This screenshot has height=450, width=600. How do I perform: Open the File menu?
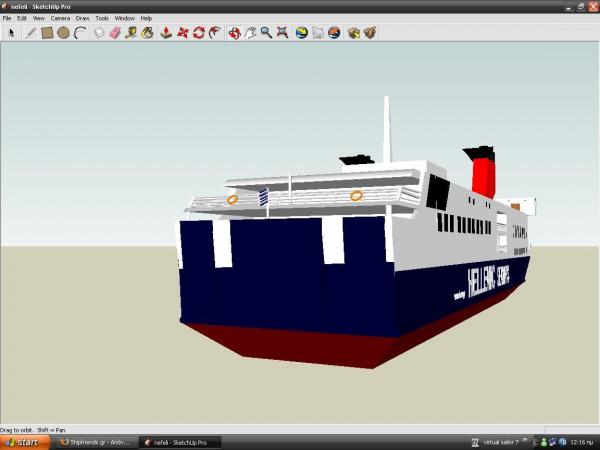[6, 18]
